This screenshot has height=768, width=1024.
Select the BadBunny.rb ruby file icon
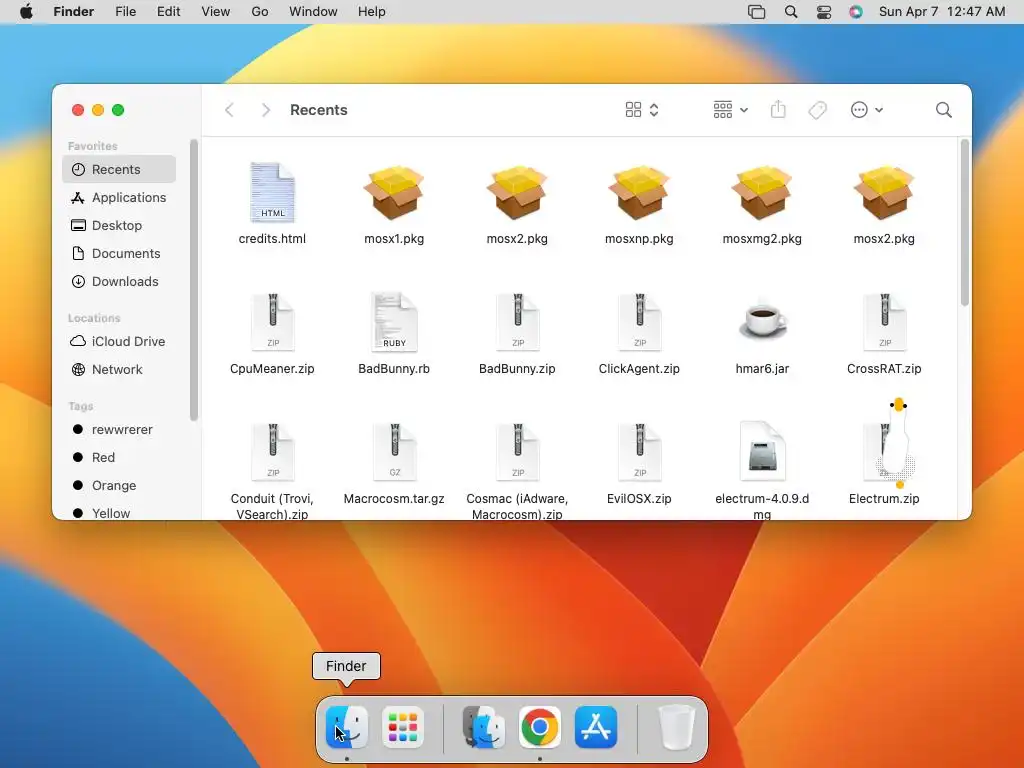click(x=394, y=322)
